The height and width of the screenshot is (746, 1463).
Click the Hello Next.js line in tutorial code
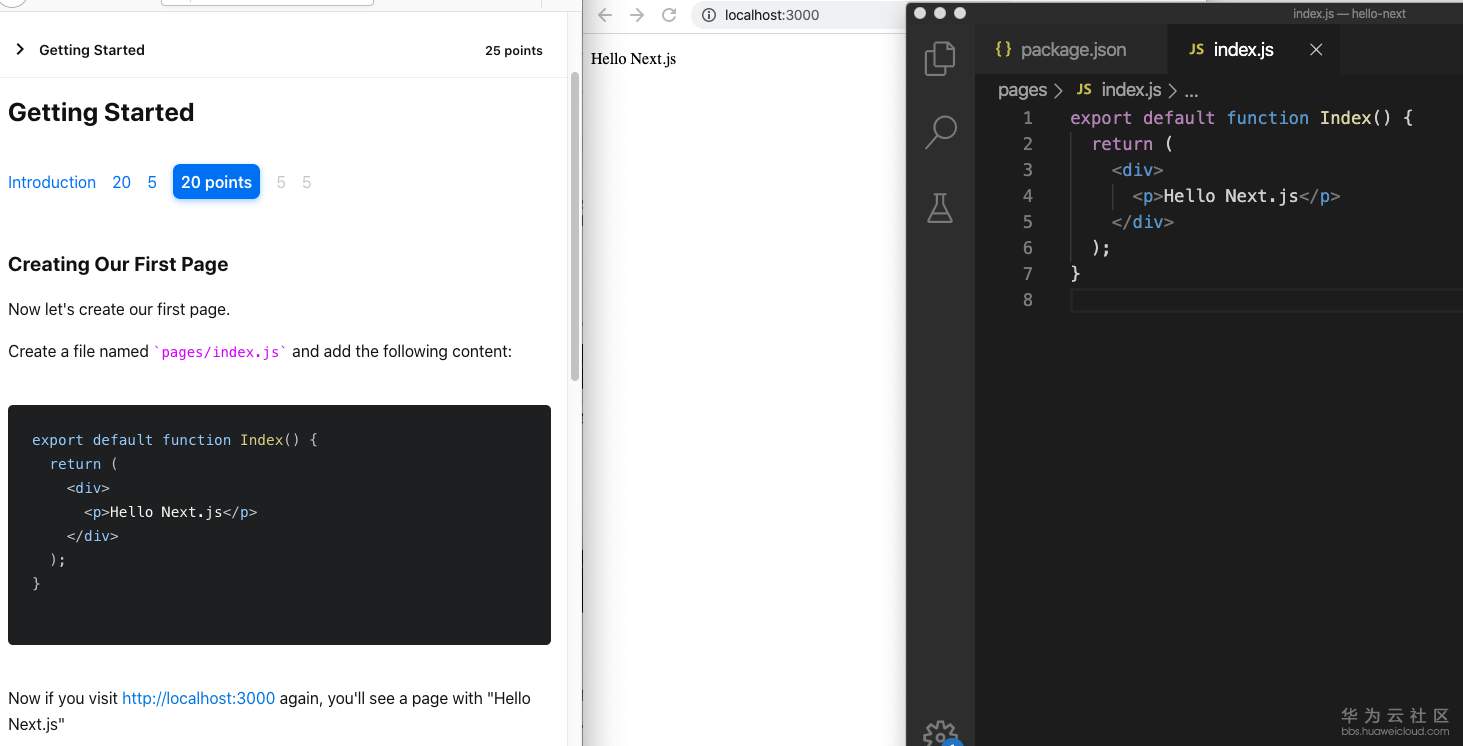pos(171,512)
